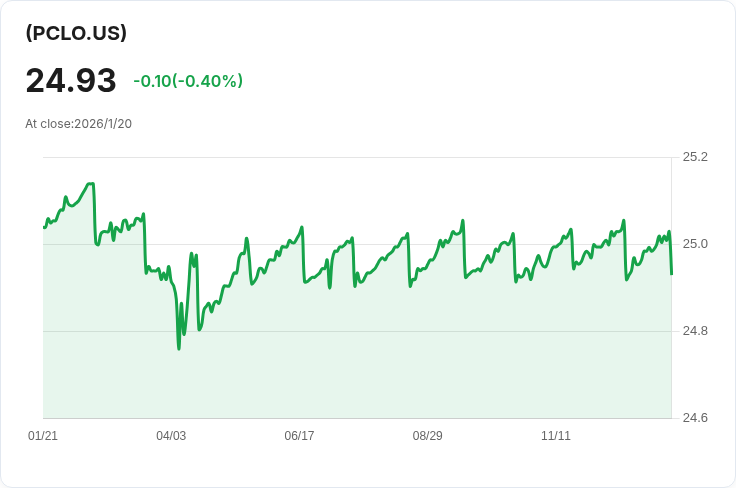The height and width of the screenshot is (488, 736).
Task: Click the At close:2026/1/20 date label
Action: coord(79,124)
